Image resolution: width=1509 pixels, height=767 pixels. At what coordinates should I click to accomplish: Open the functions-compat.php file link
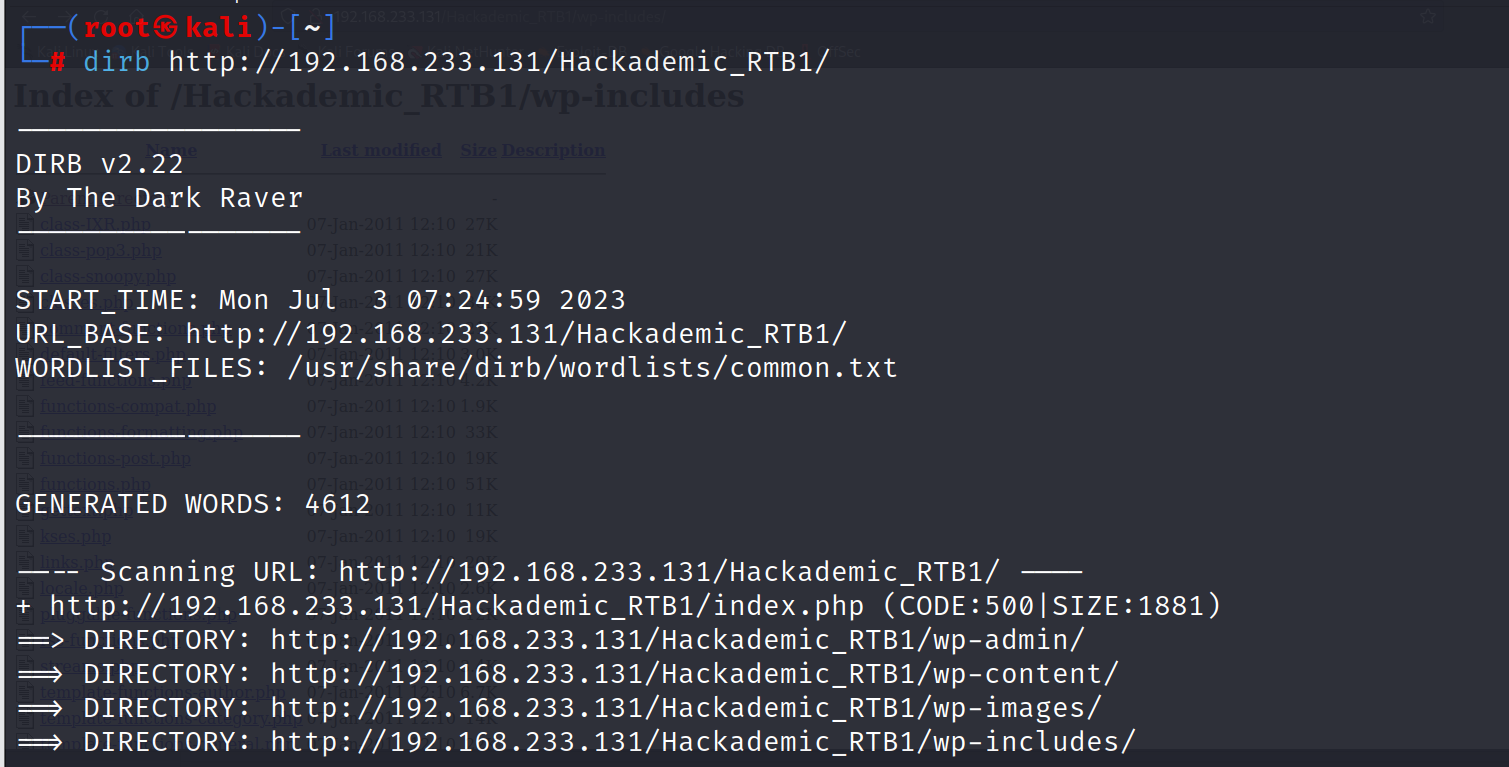(128, 407)
